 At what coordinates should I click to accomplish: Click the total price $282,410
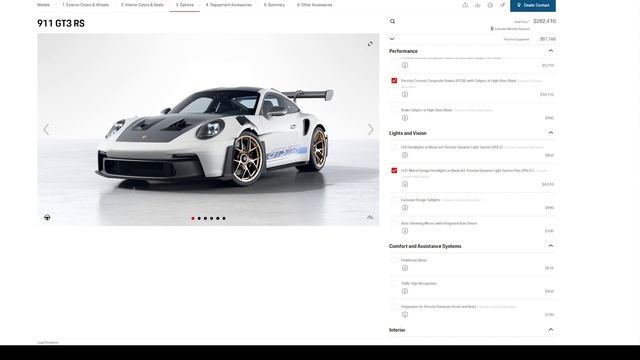(x=544, y=21)
